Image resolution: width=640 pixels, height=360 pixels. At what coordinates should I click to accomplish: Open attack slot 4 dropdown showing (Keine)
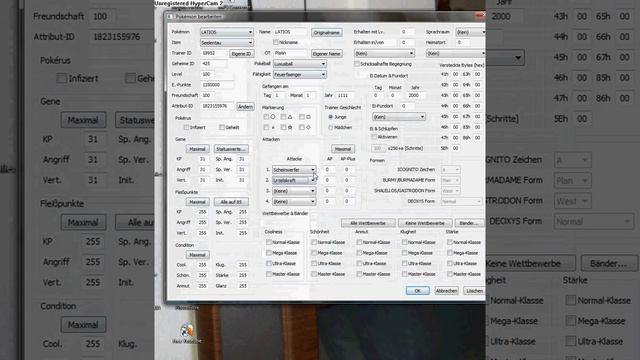(294, 202)
